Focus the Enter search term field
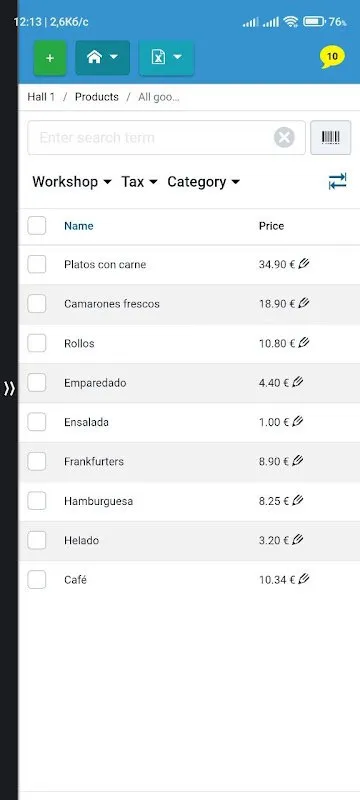This screenshot has width=360, height=800. coord(151,138)
